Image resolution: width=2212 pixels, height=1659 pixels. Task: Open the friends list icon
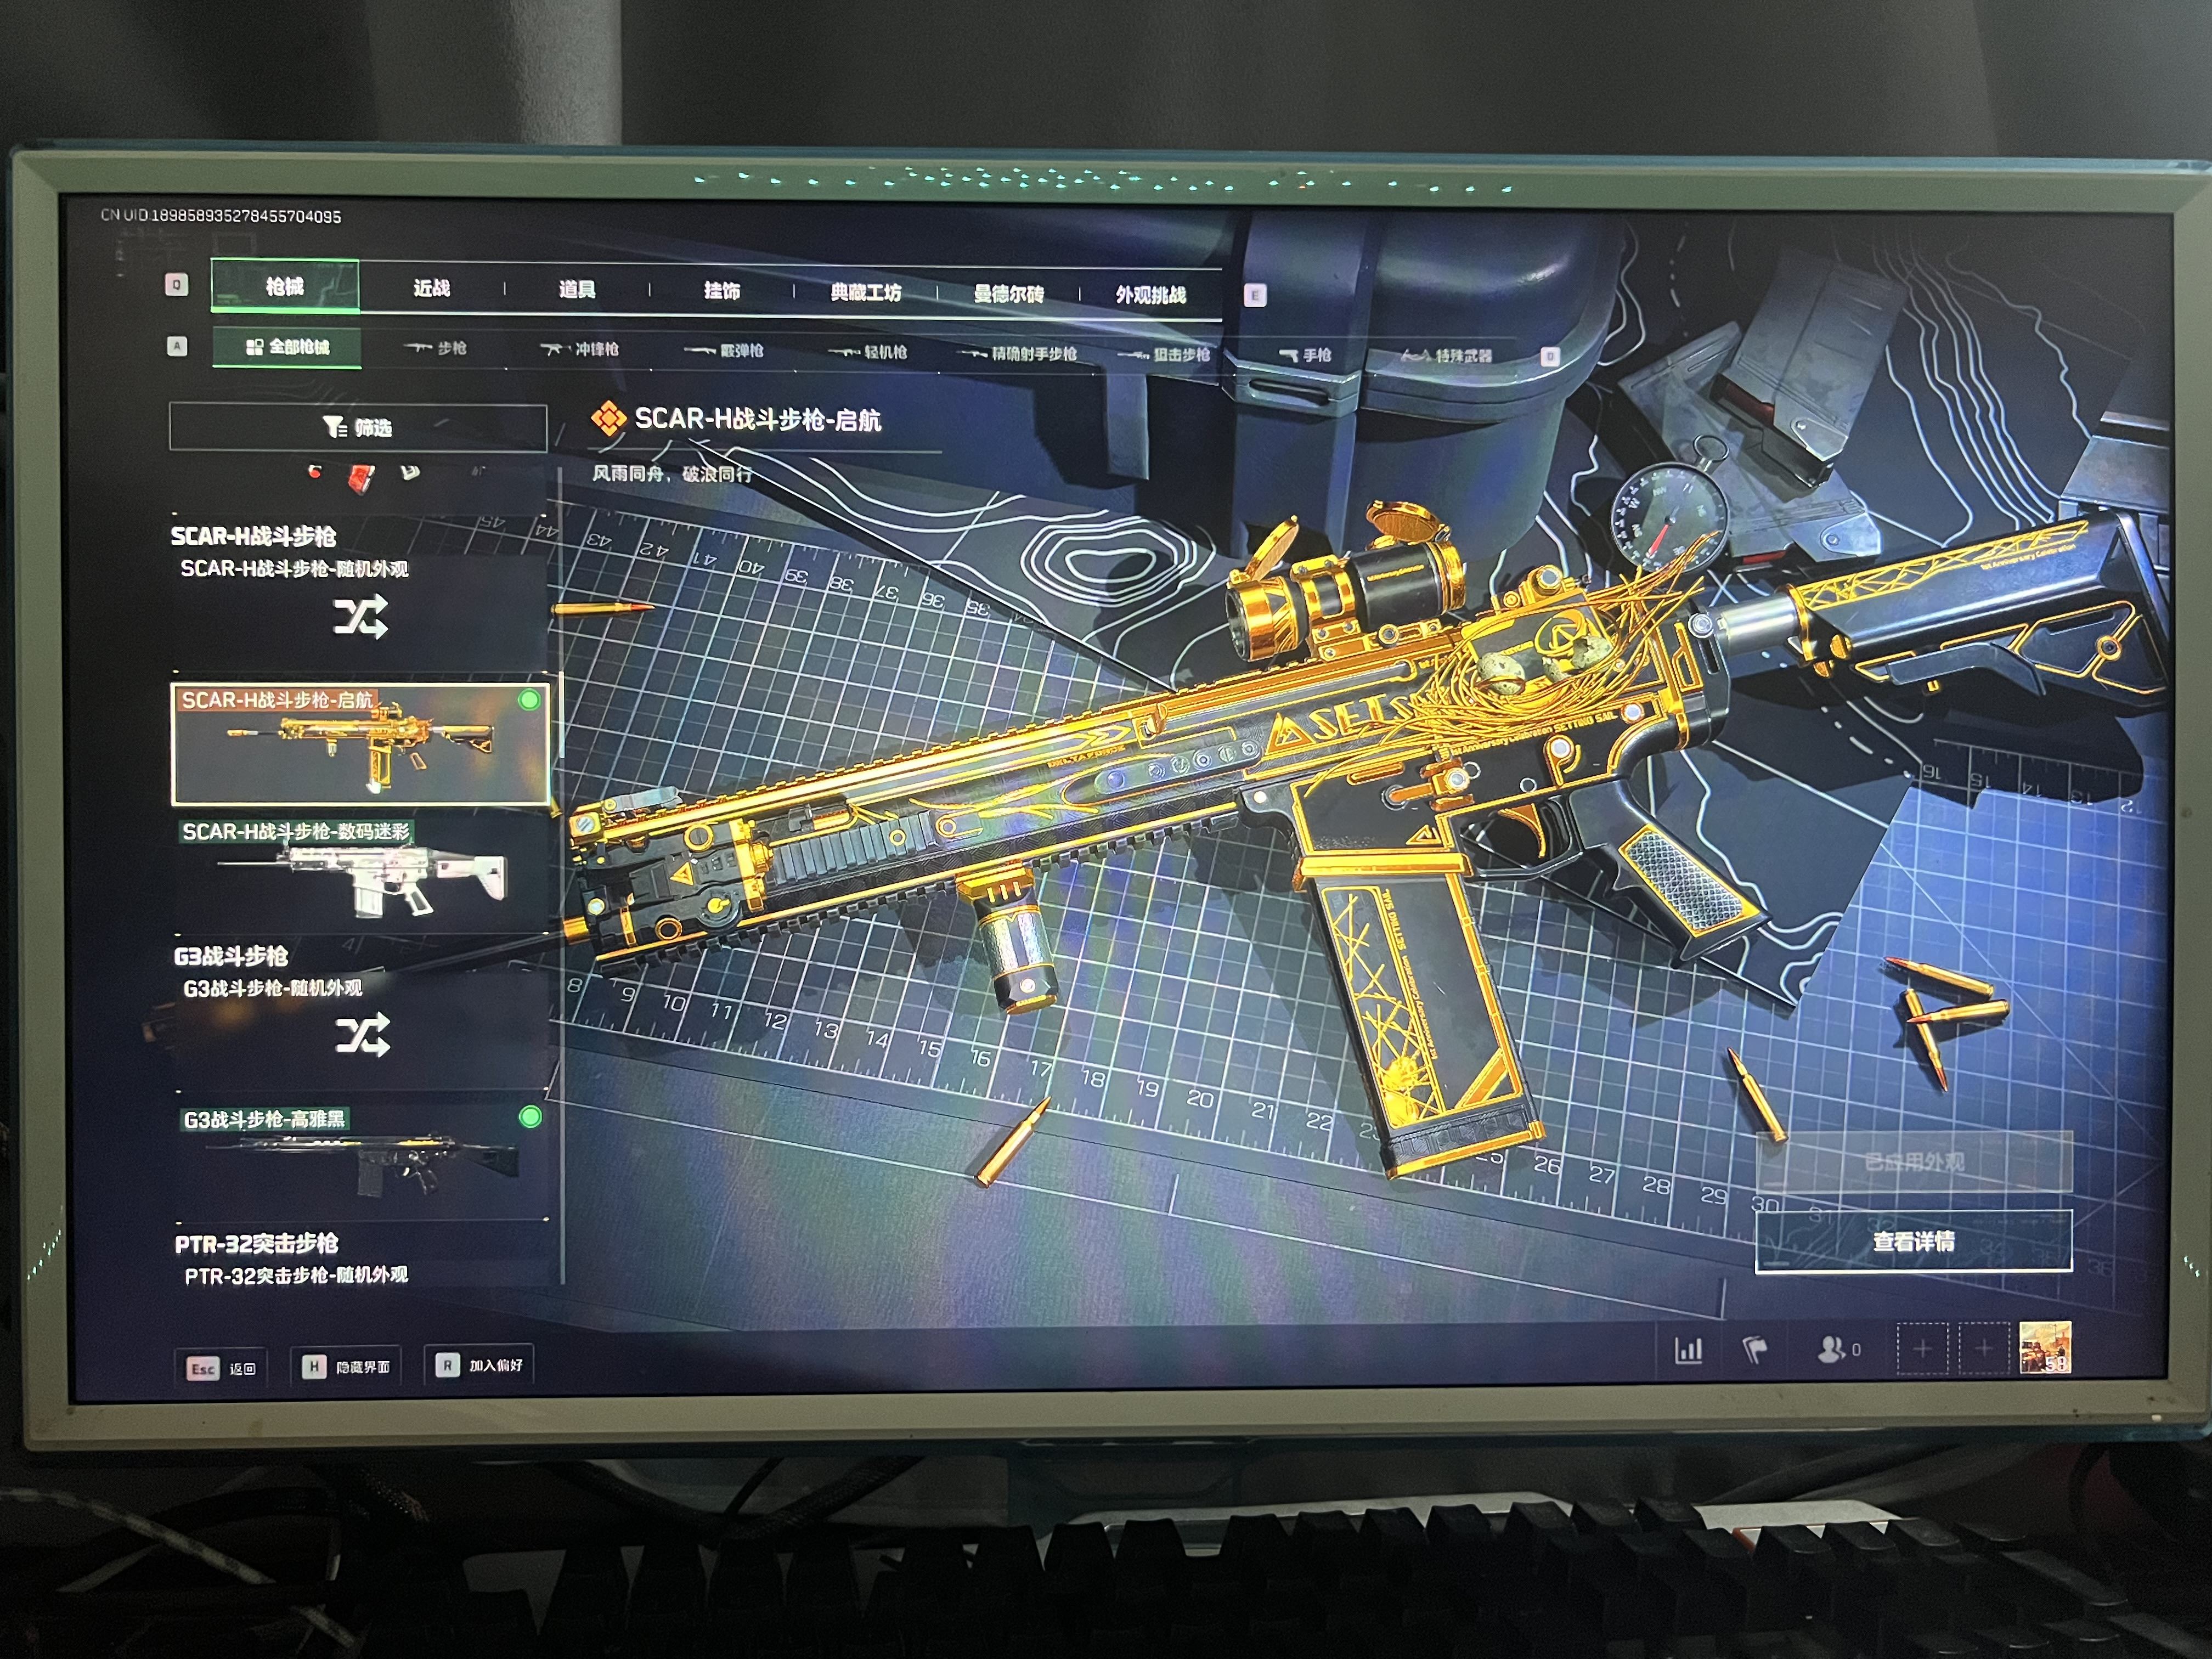tap(1831, 1349)
